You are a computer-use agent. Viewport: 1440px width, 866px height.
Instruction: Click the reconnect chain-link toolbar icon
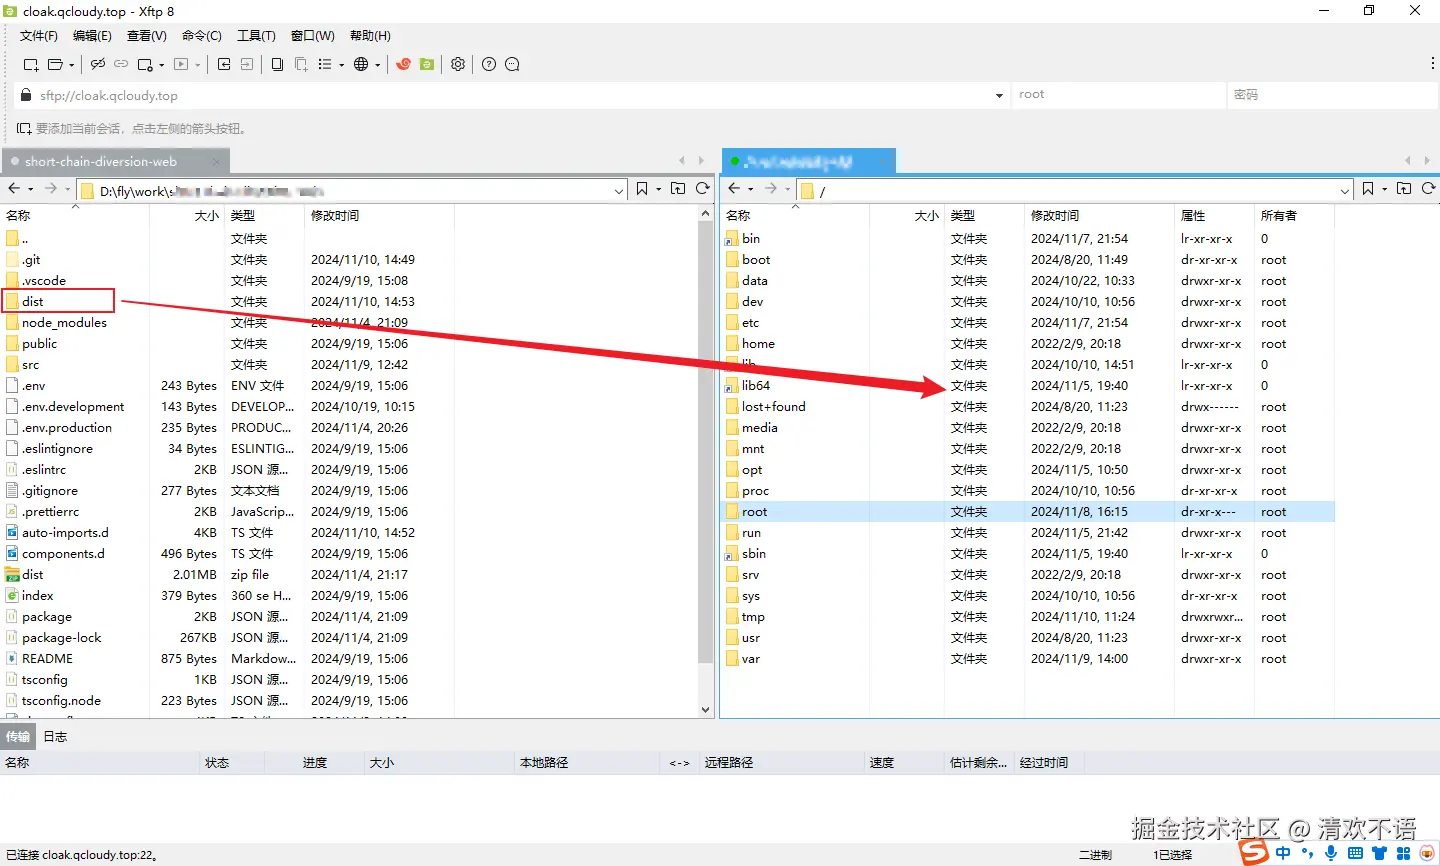tap(121, 64)
